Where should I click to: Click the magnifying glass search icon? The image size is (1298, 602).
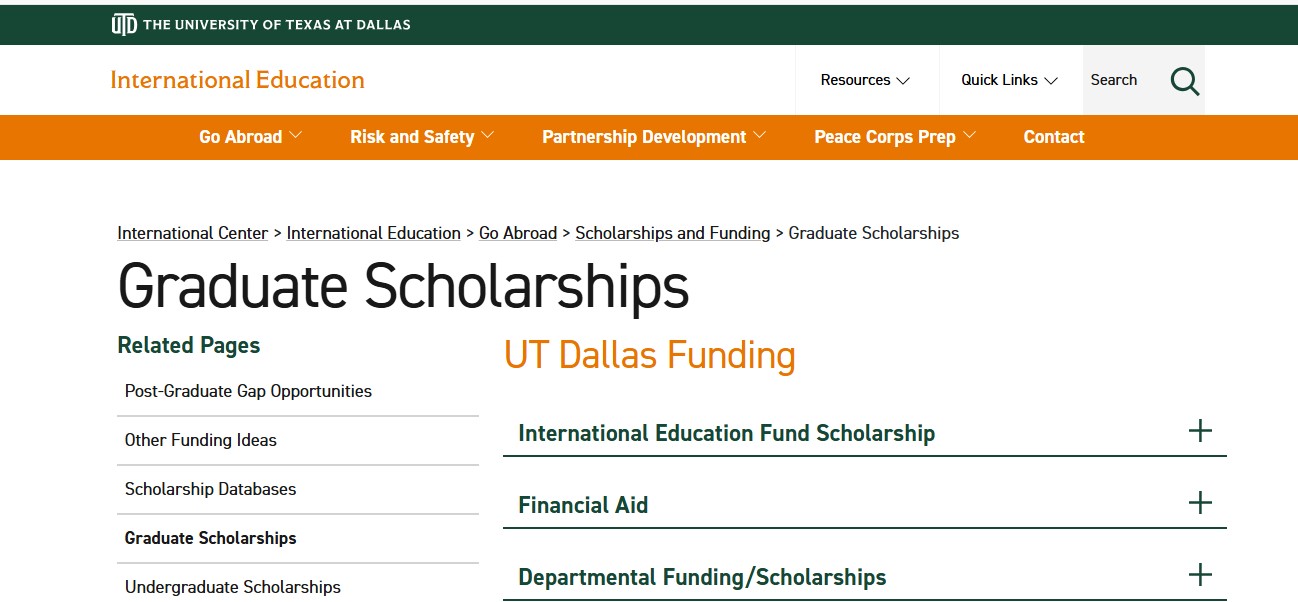[x=1184, y=81]
